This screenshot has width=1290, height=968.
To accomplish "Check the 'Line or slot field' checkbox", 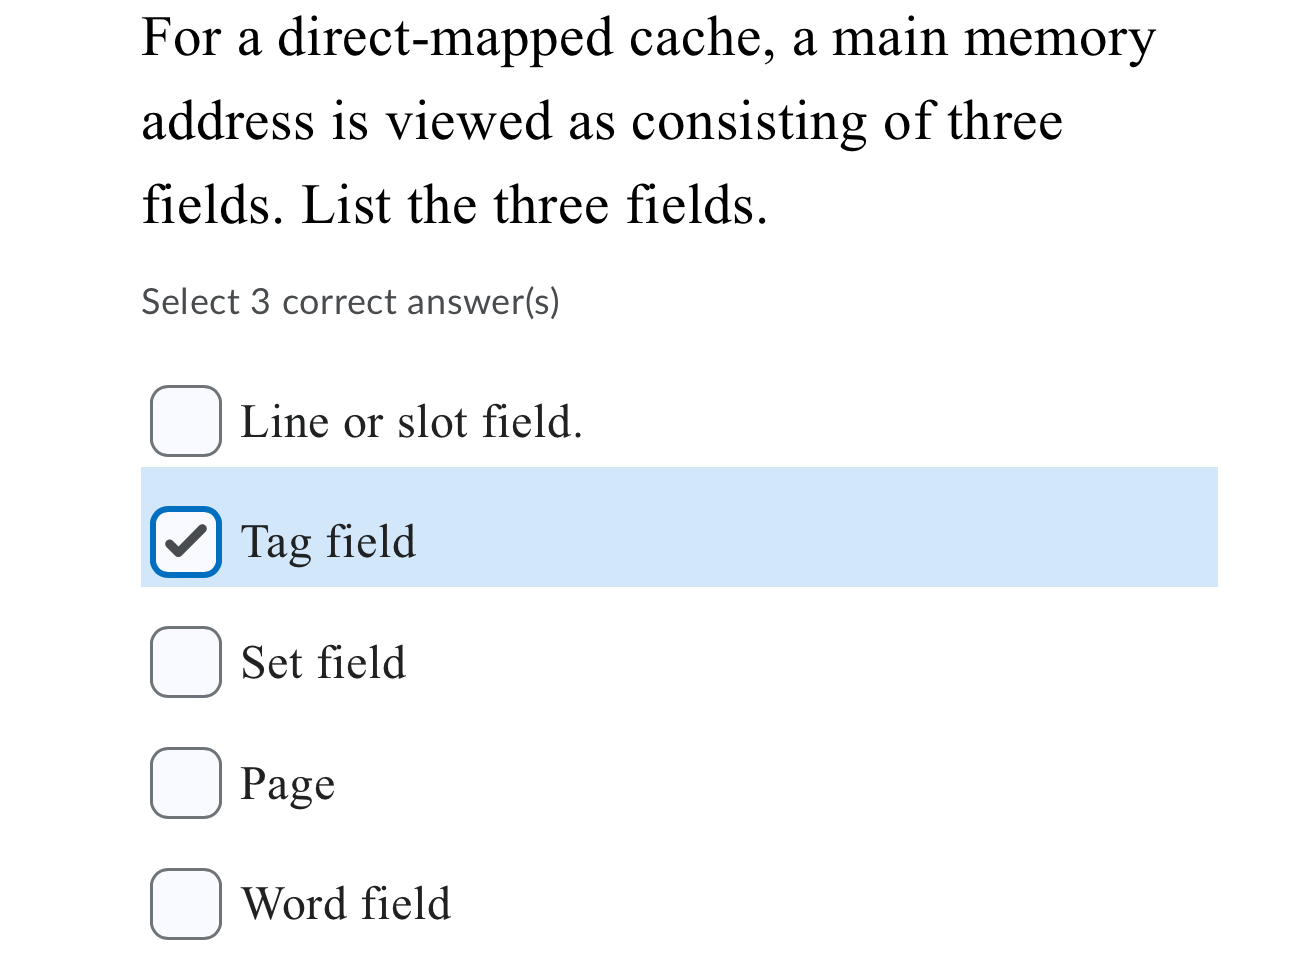I will 185,422.
